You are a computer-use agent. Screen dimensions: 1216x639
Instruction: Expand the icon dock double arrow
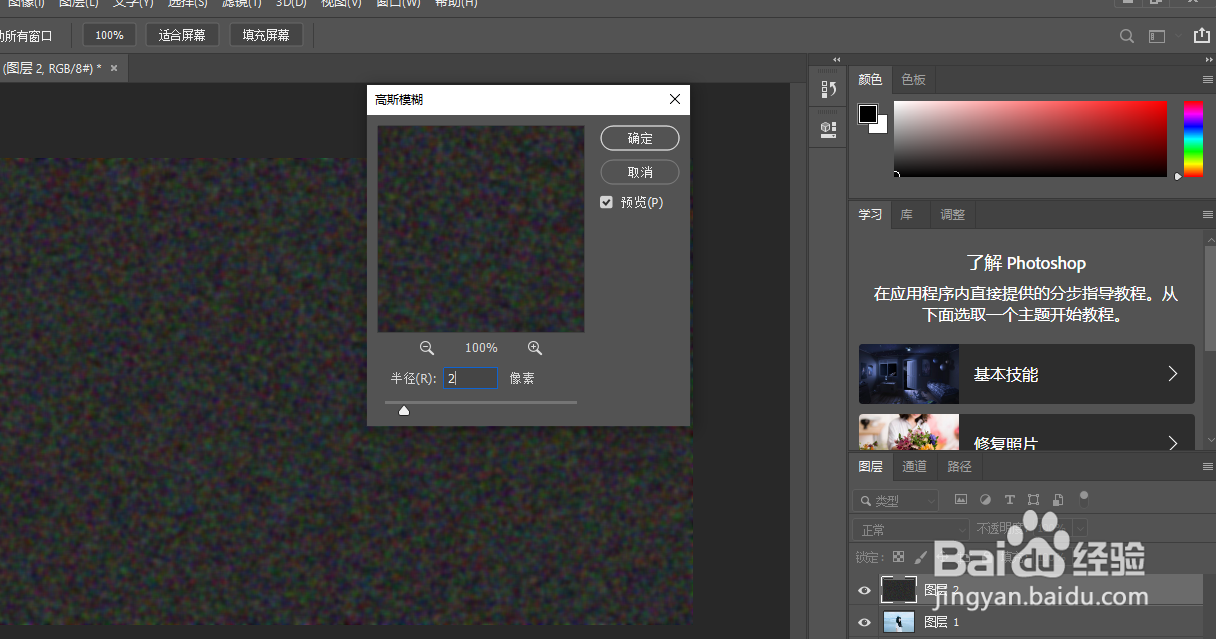[836, 60]
